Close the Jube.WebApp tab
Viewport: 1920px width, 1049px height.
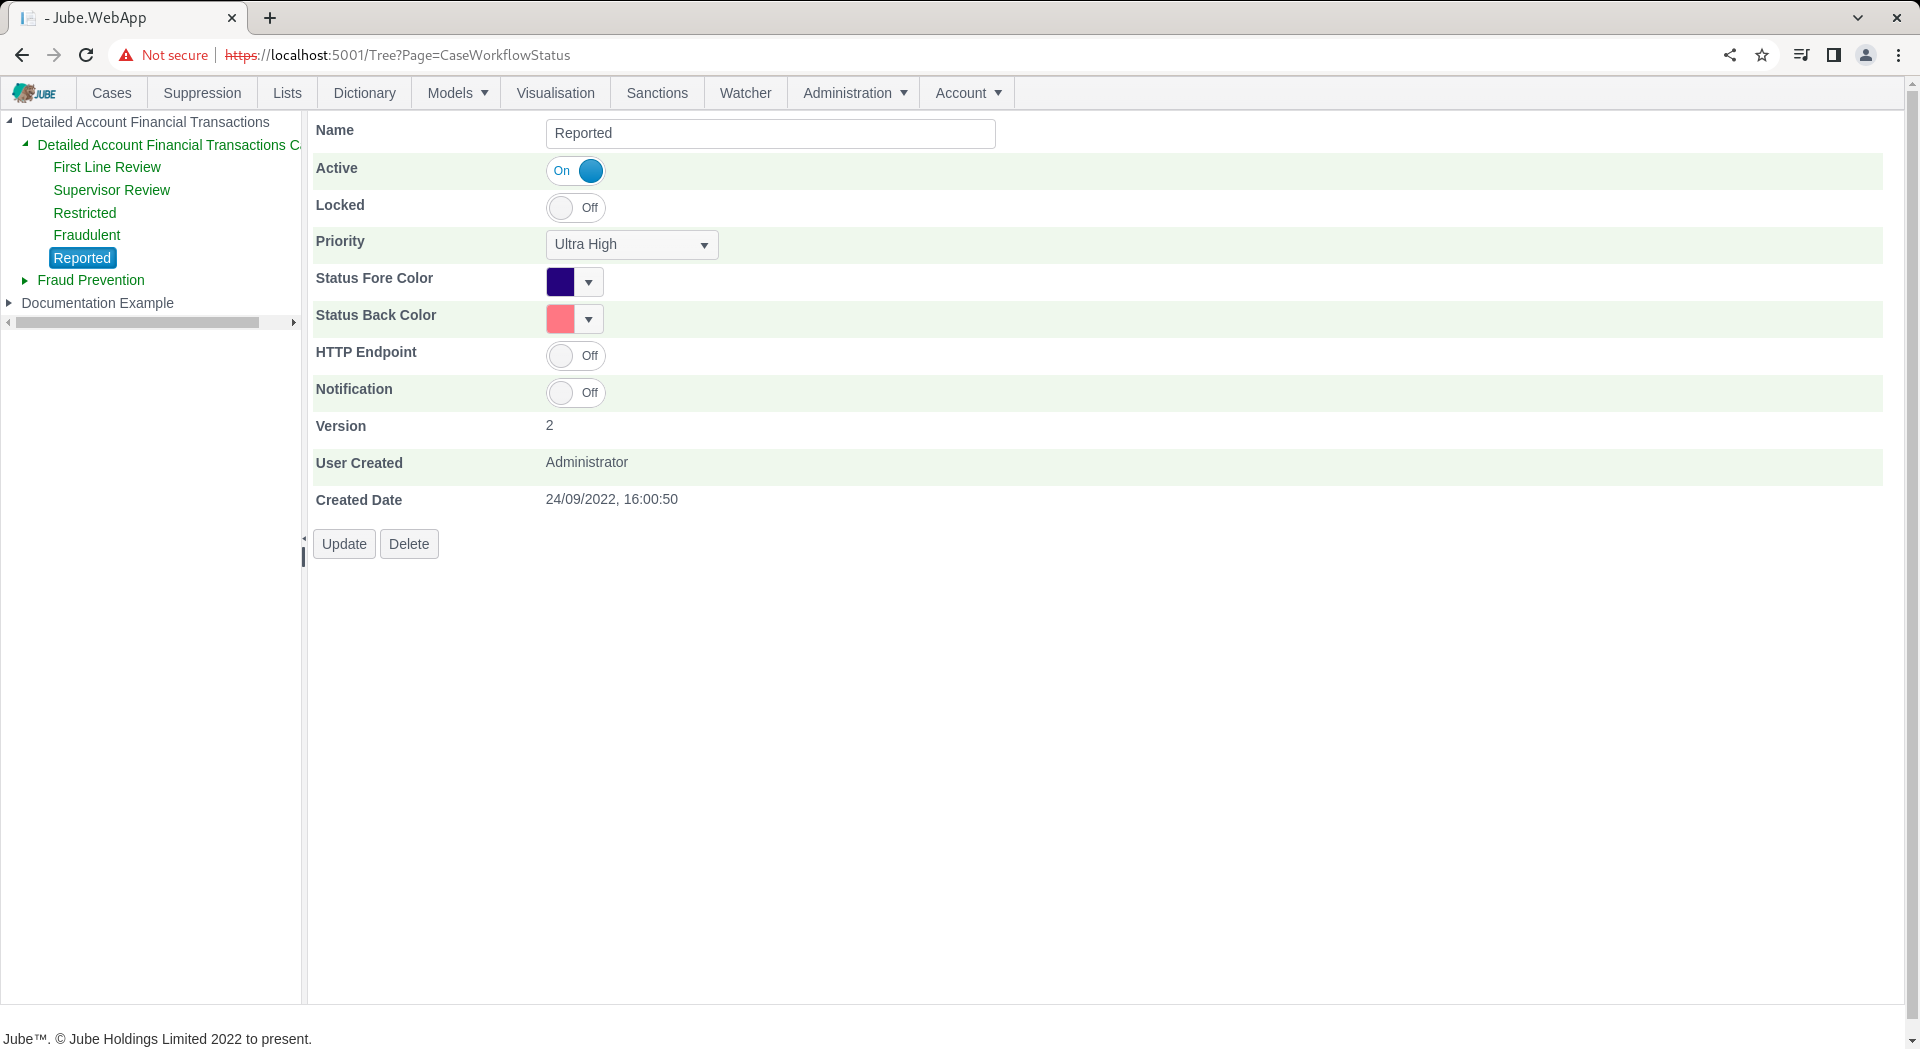click(232, 18)
